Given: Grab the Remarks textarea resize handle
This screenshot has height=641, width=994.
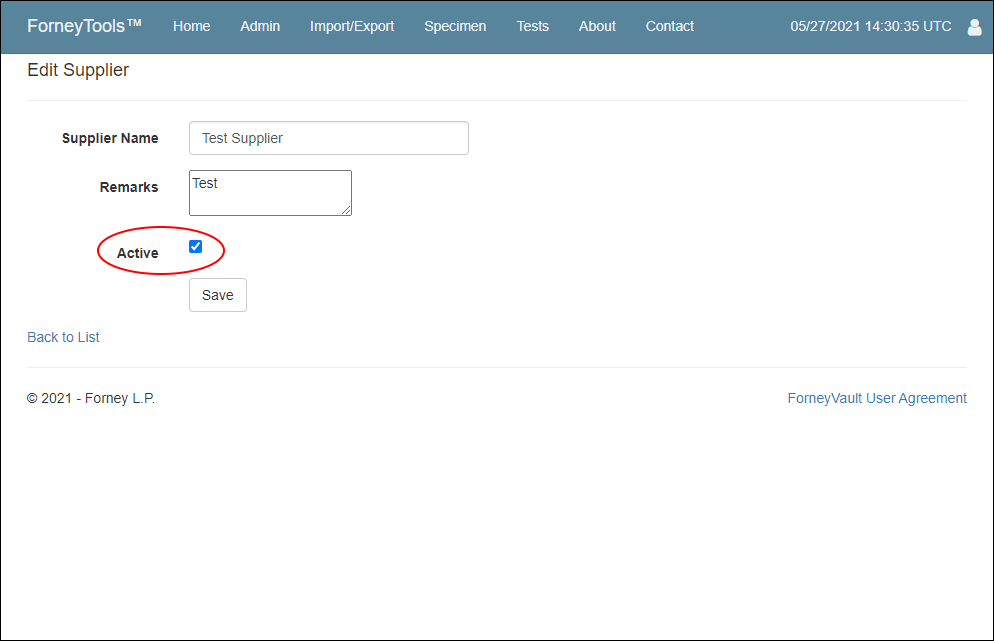Looking at the screenshot, I should click(346, 210).
